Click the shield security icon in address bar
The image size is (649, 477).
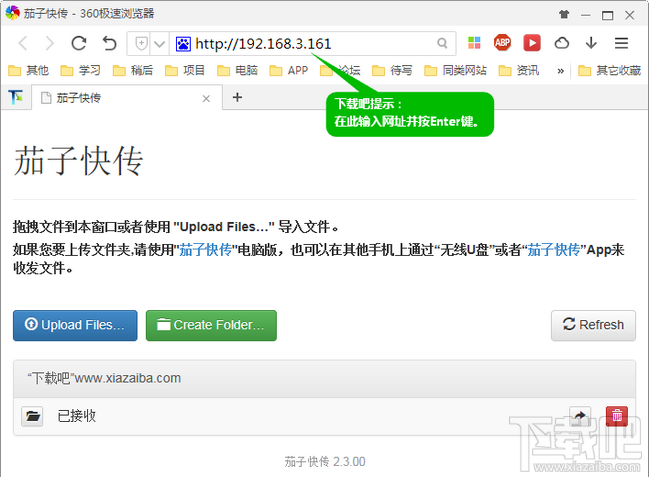(141, 43)
